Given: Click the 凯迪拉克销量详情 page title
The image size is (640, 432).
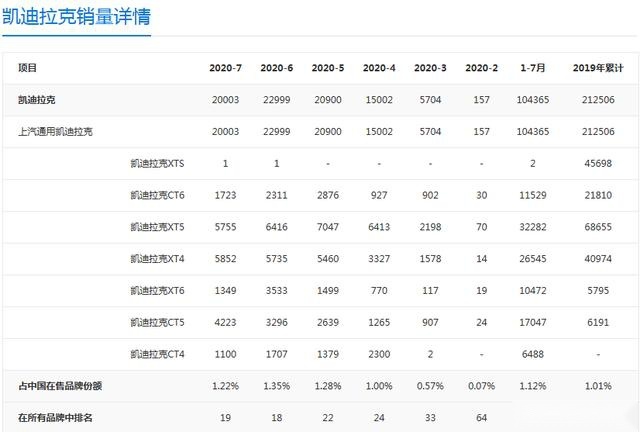Looking at the screenshot, I should pos(76,17).
